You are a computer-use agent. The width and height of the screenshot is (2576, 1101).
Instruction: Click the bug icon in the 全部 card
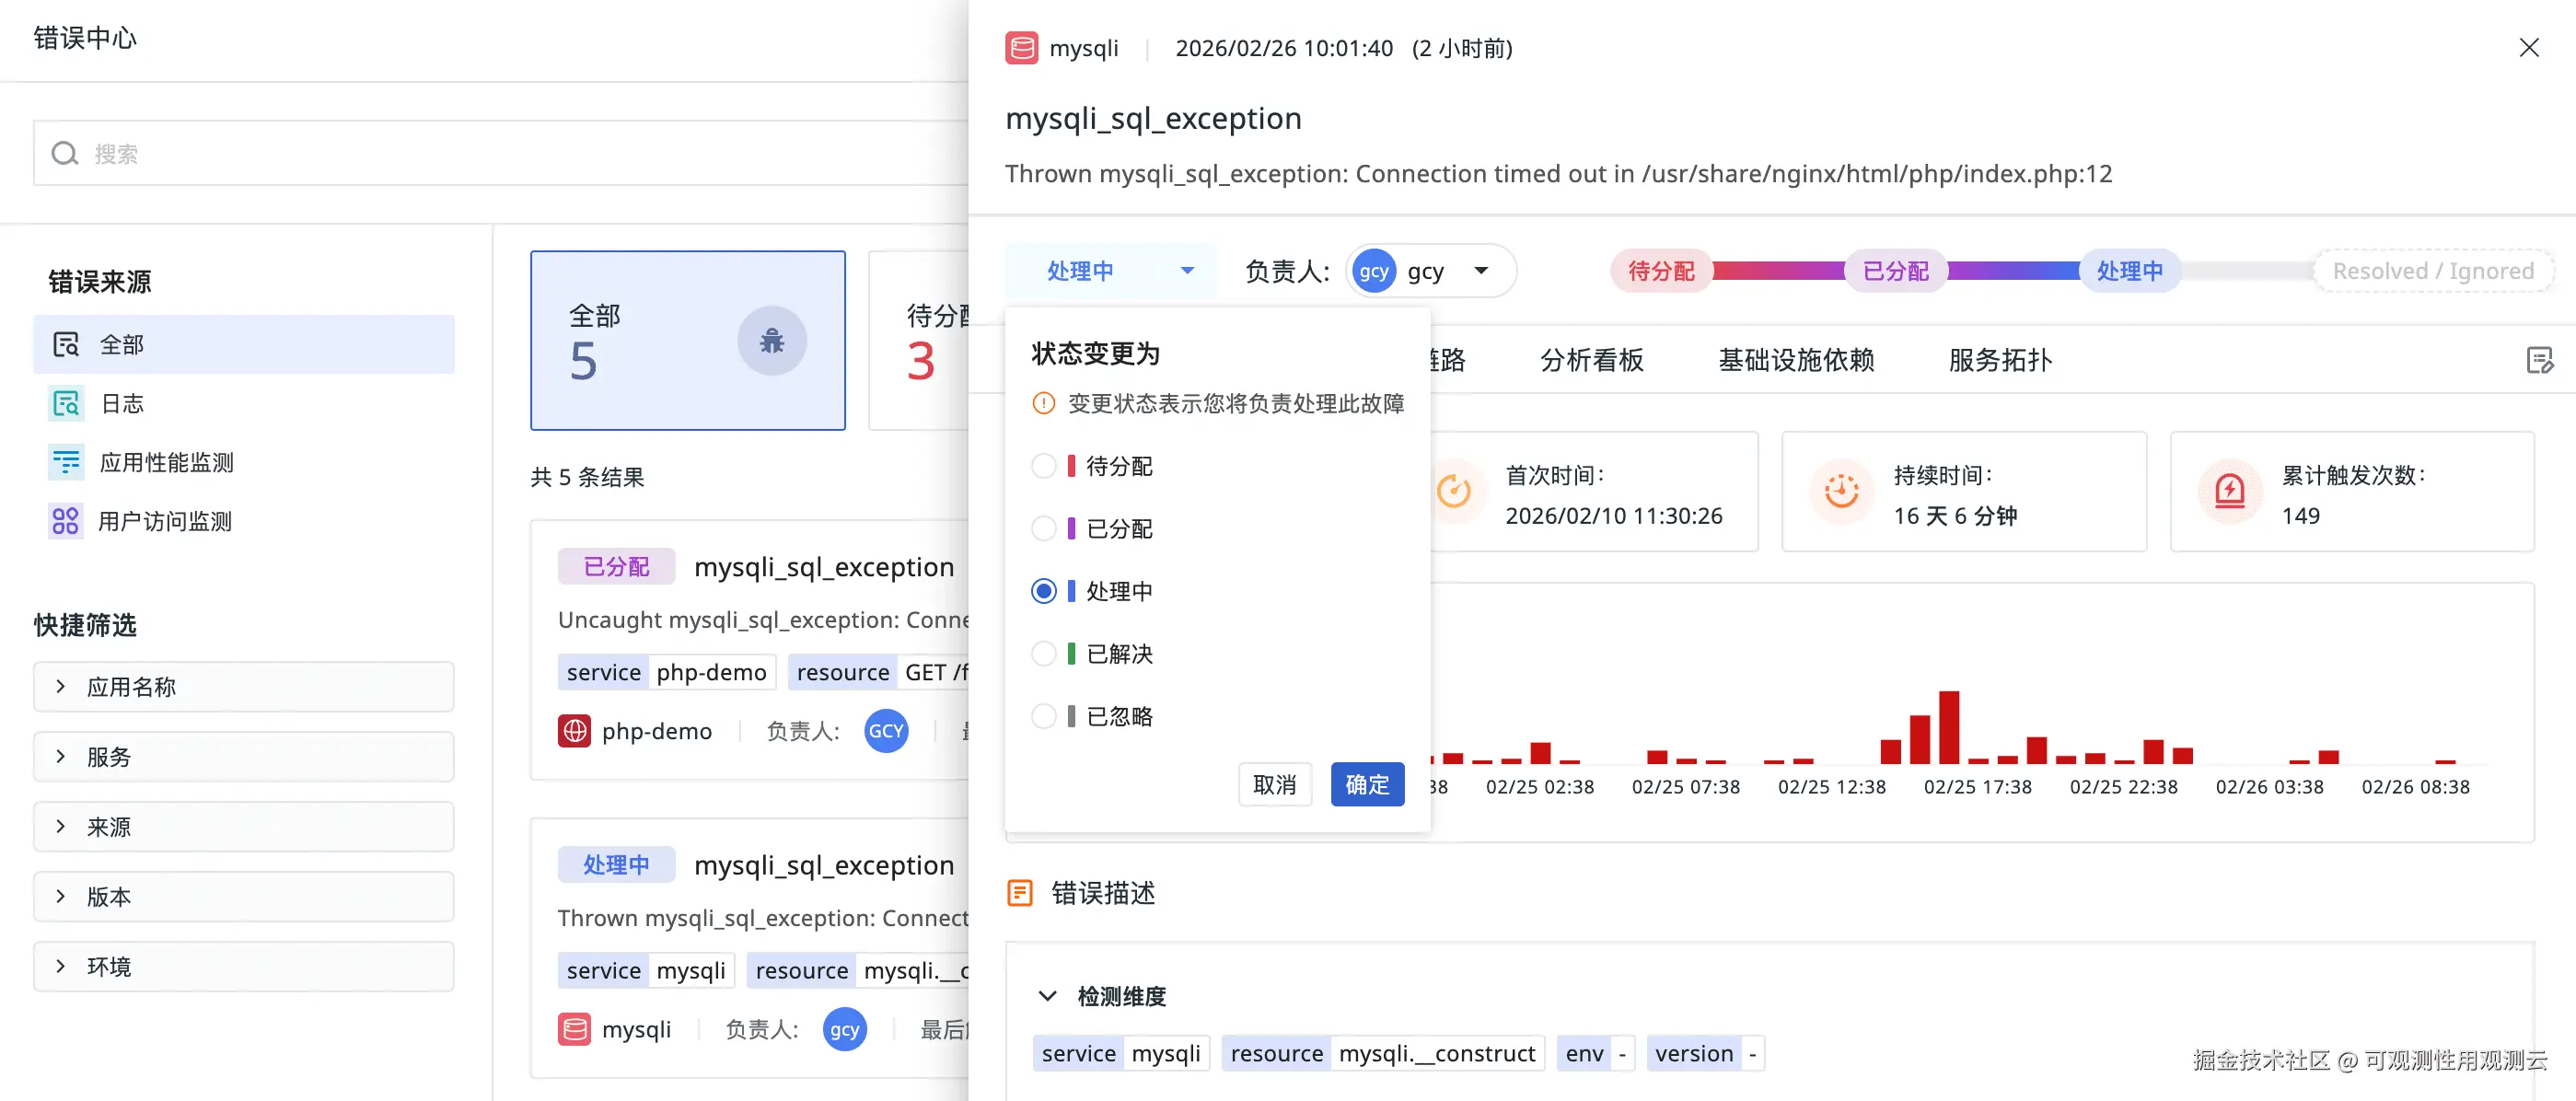pos(771,341)
